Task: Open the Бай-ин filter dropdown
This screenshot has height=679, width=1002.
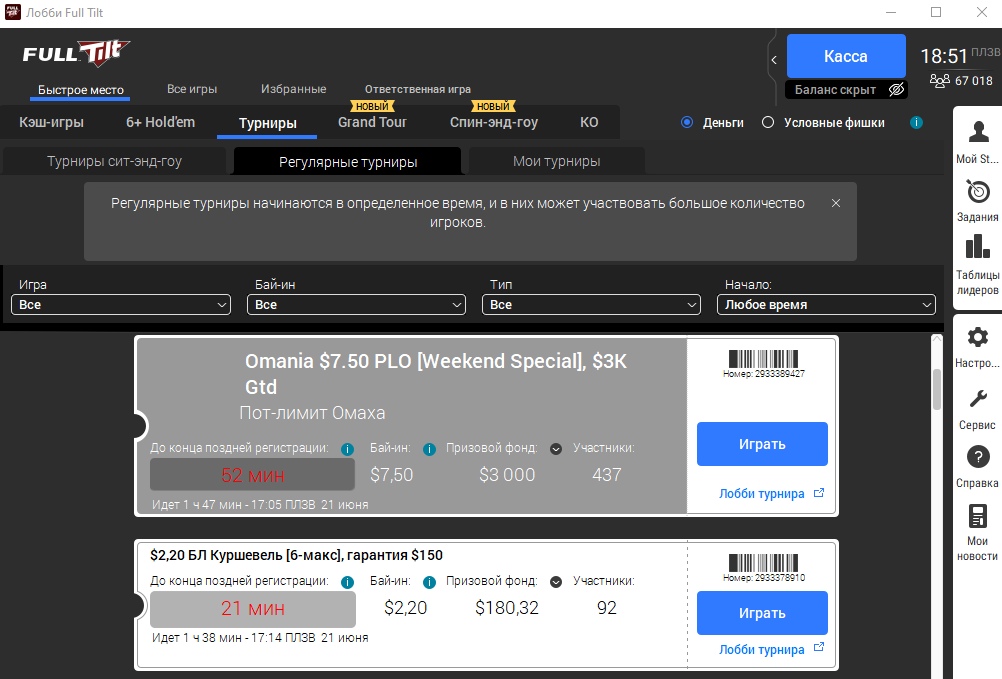Action: 356,305
